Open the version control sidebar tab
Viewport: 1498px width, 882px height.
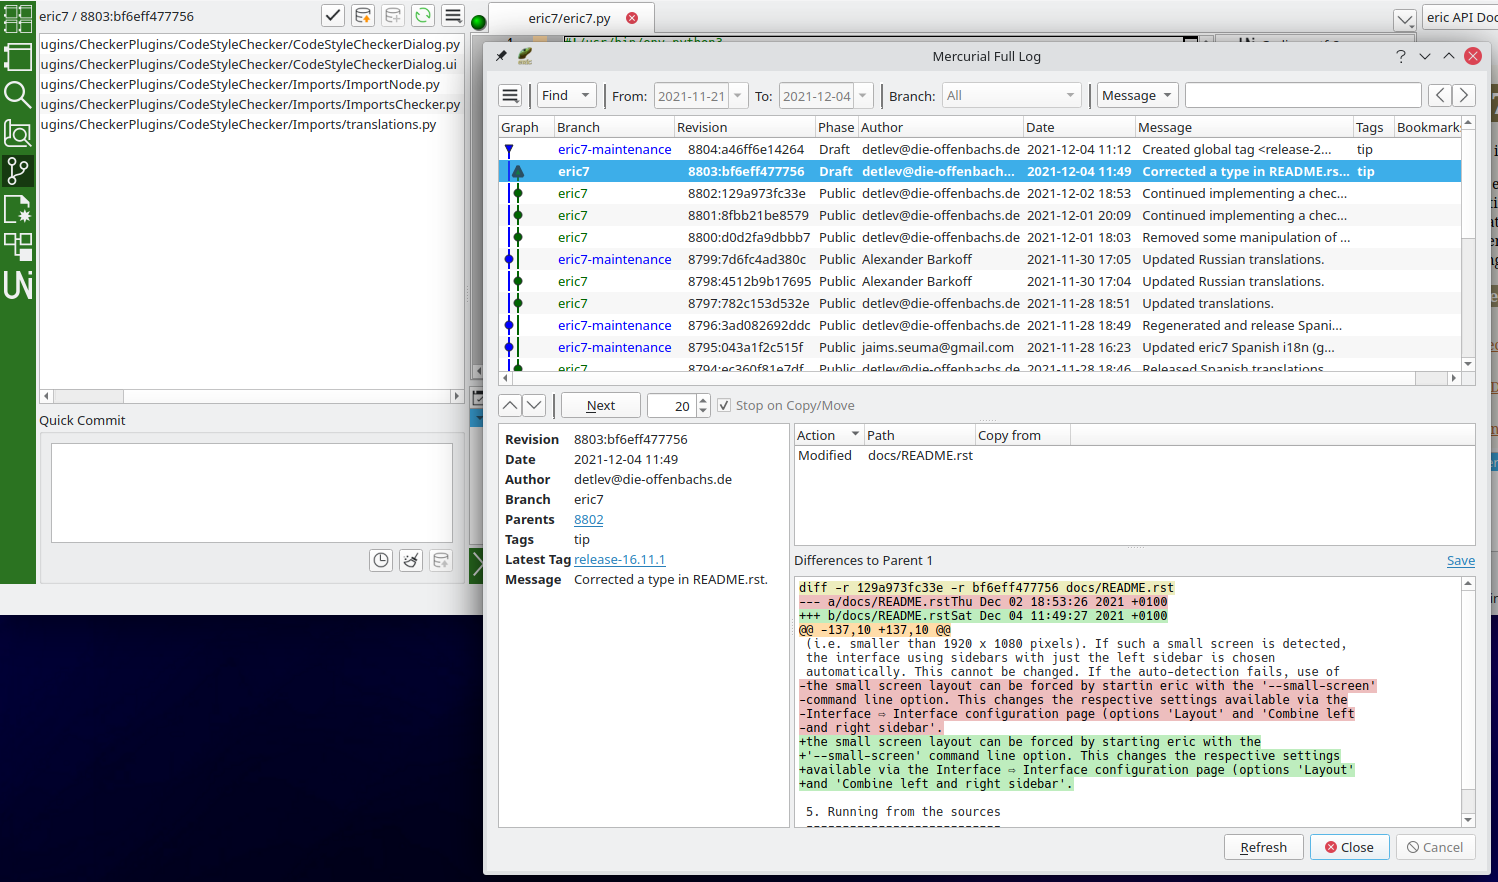click(18, 171)
